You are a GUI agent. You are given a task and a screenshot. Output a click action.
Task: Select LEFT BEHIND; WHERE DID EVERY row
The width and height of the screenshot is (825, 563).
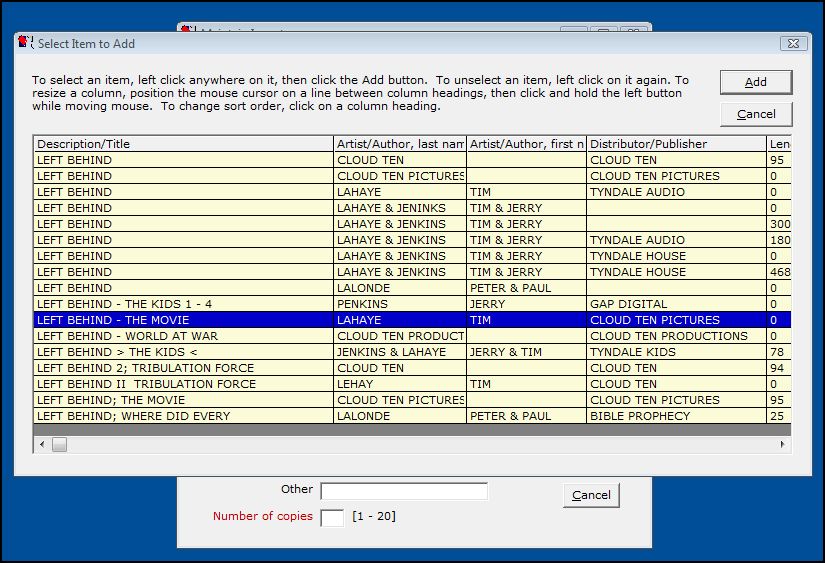coord(412,416)
